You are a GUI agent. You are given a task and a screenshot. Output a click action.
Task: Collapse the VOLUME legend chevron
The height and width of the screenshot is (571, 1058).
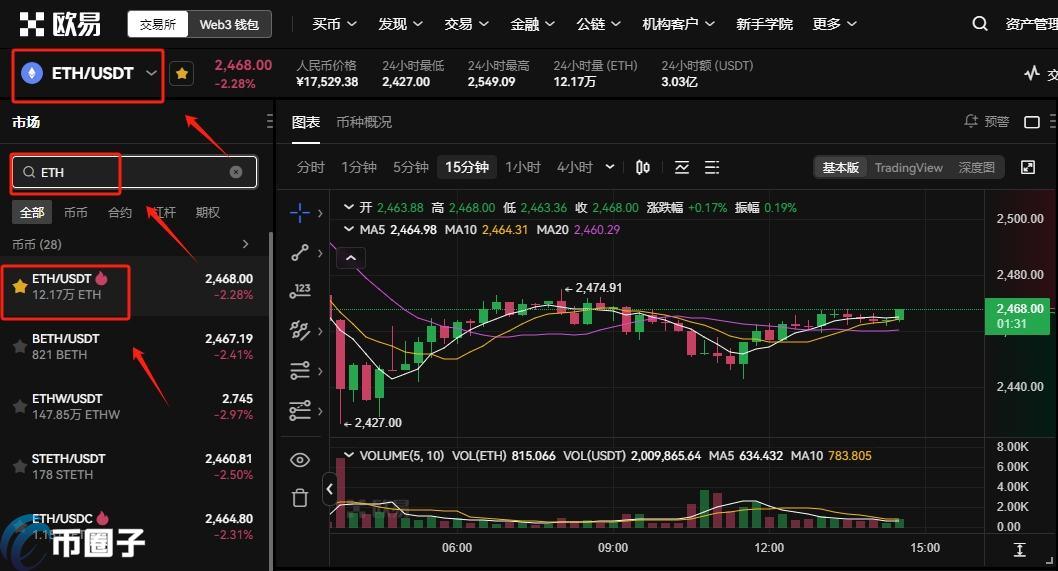pyautogui.click(x=349, y=456)
